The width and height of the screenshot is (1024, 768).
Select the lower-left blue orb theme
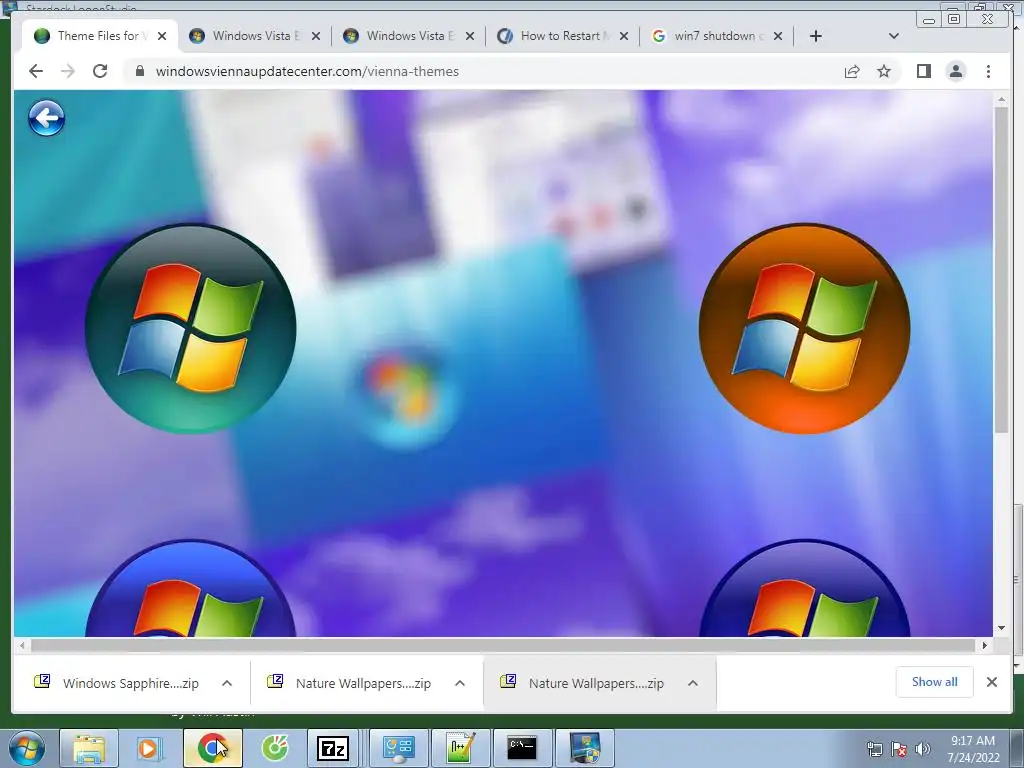coord(191,588)
